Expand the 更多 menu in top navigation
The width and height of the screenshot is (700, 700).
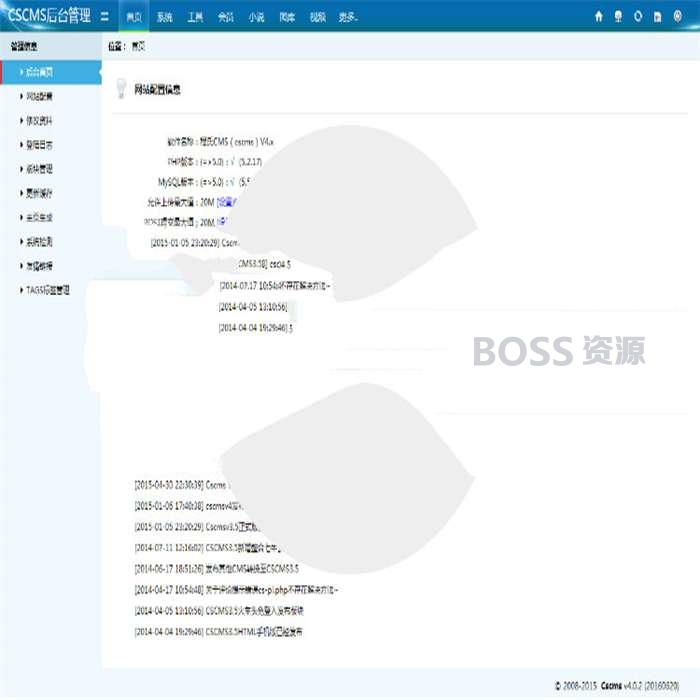(348, 17)
